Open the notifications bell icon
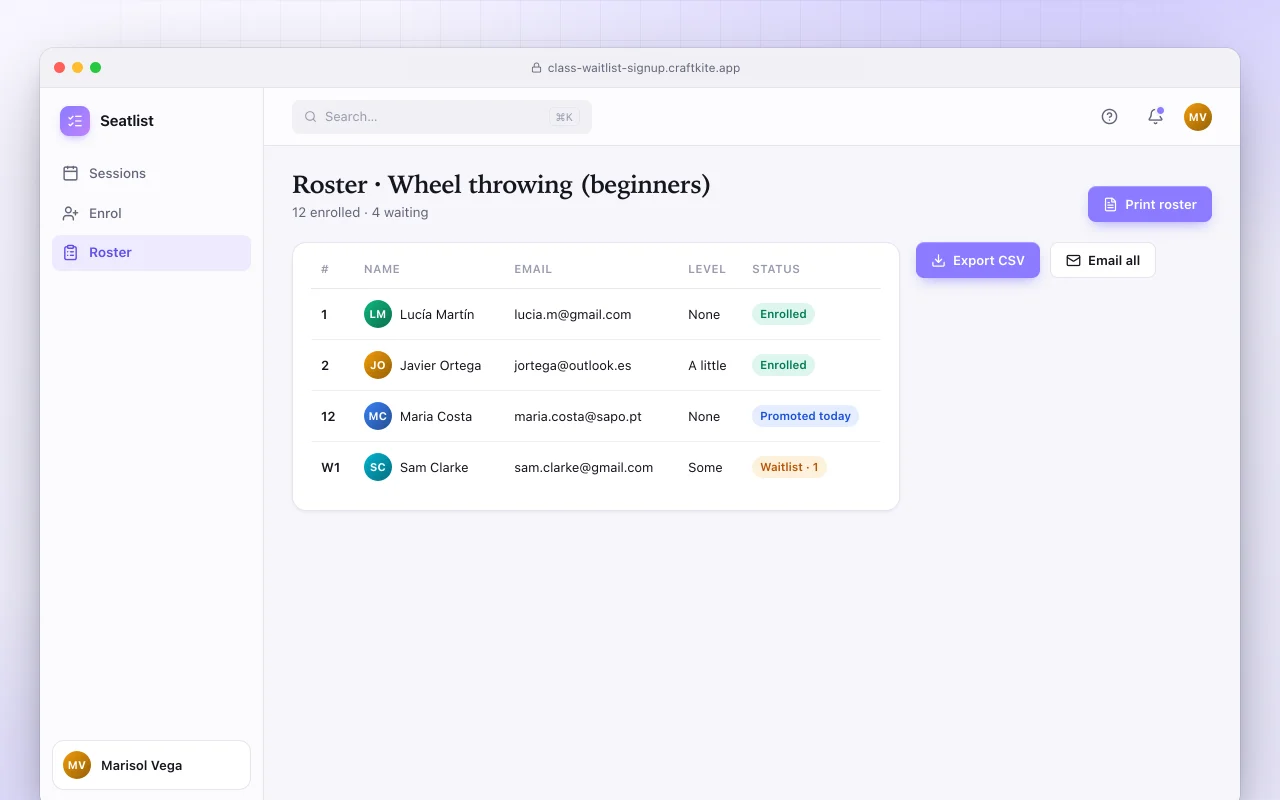Viewport: 1280px width, 800px height. click(x=1155, y=117)
